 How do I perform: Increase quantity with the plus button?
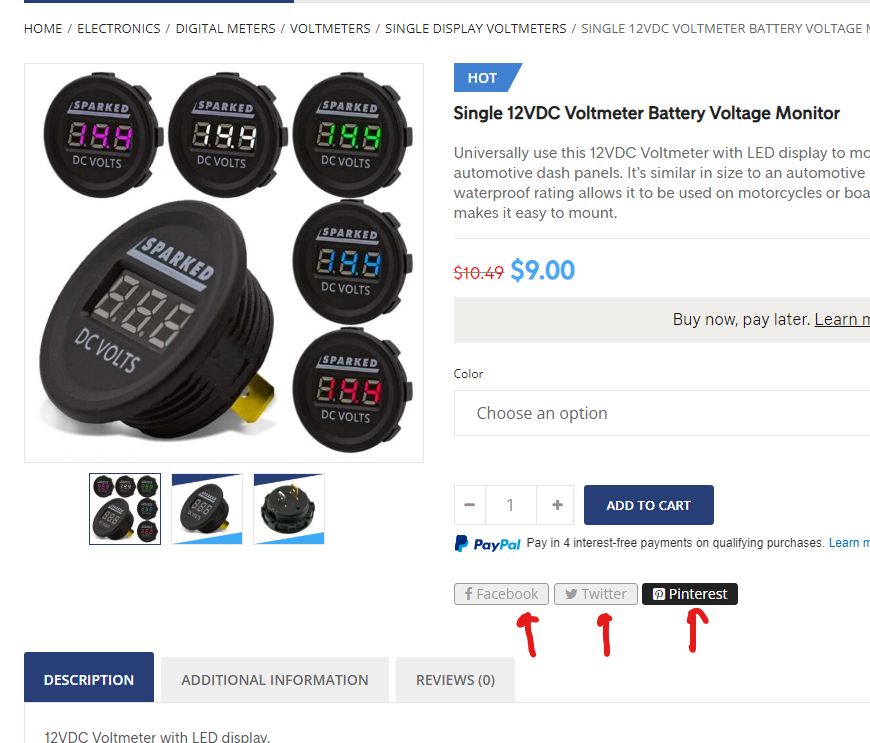coord(557,505)
